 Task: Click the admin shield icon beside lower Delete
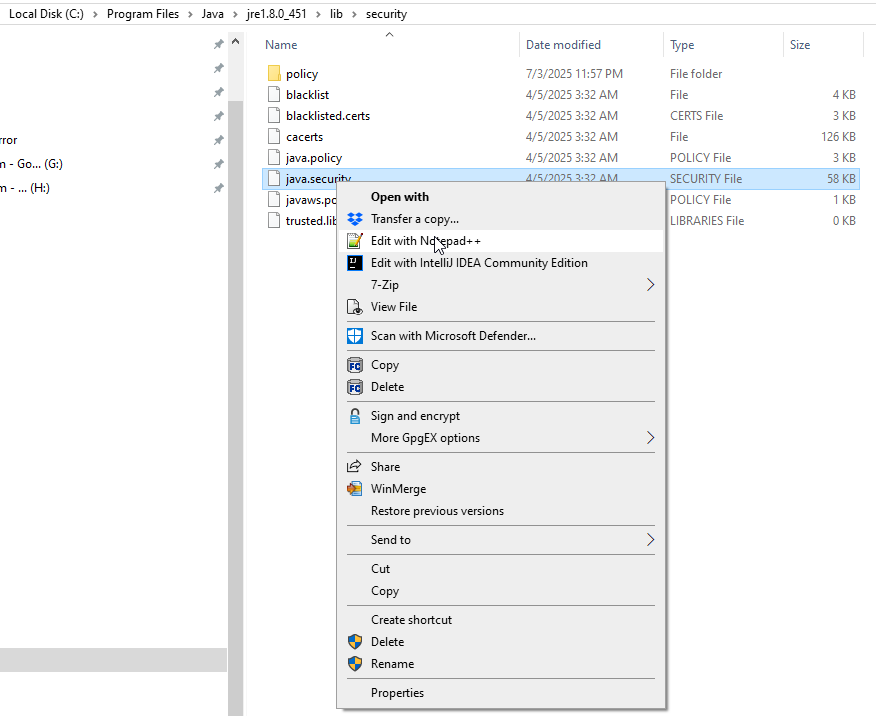coord(355,642)
